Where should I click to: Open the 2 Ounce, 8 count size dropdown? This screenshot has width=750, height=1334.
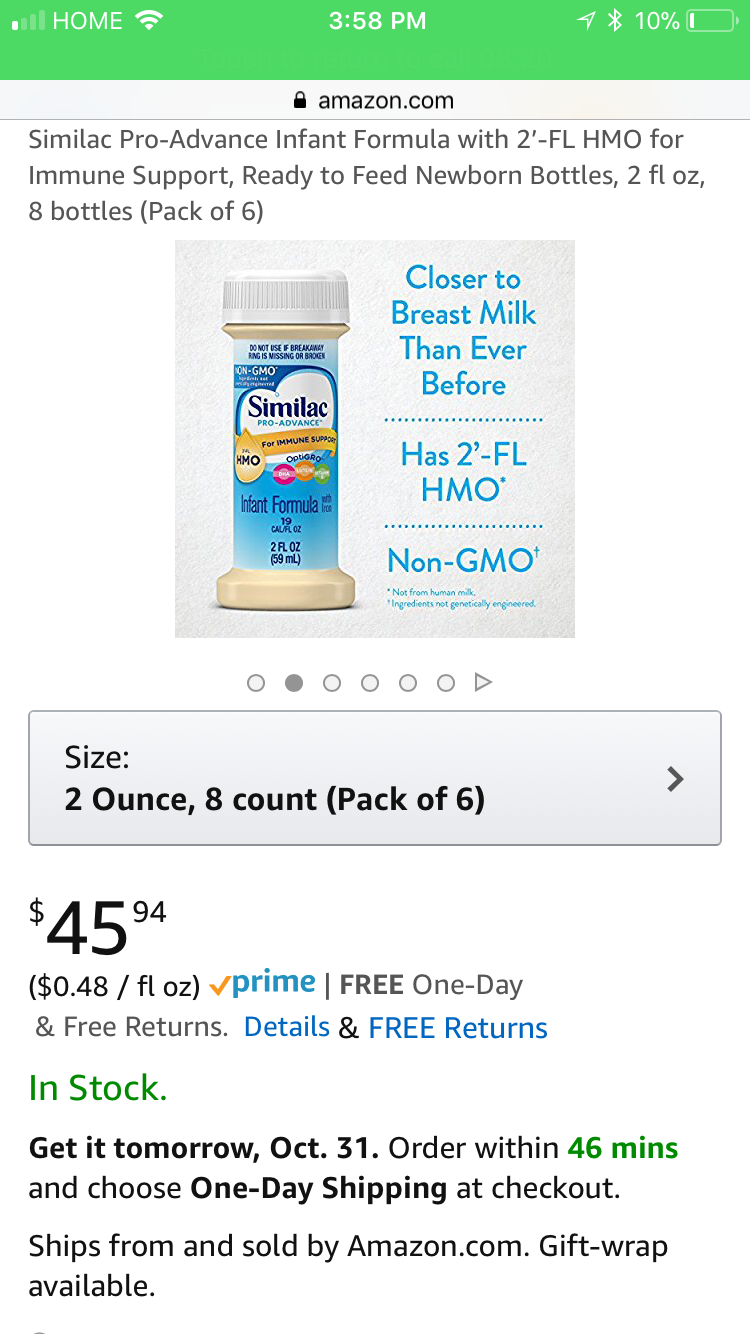375,778
